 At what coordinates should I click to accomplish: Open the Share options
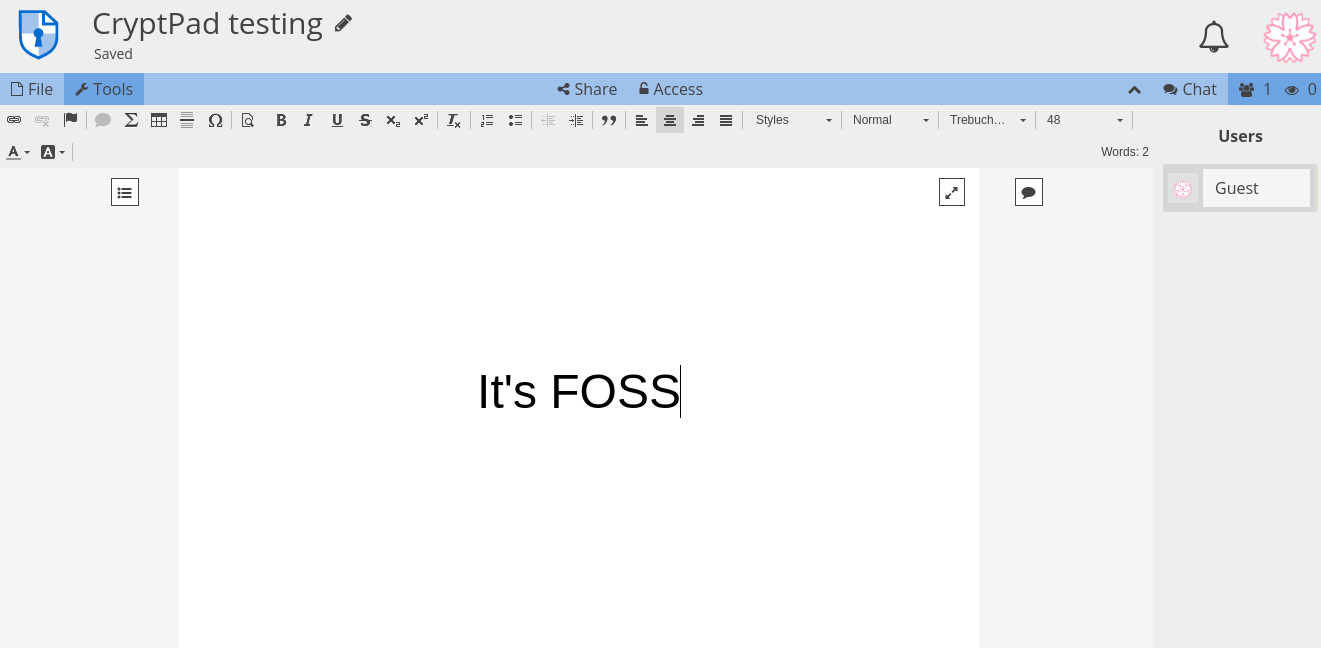click(x=587, y=89)
